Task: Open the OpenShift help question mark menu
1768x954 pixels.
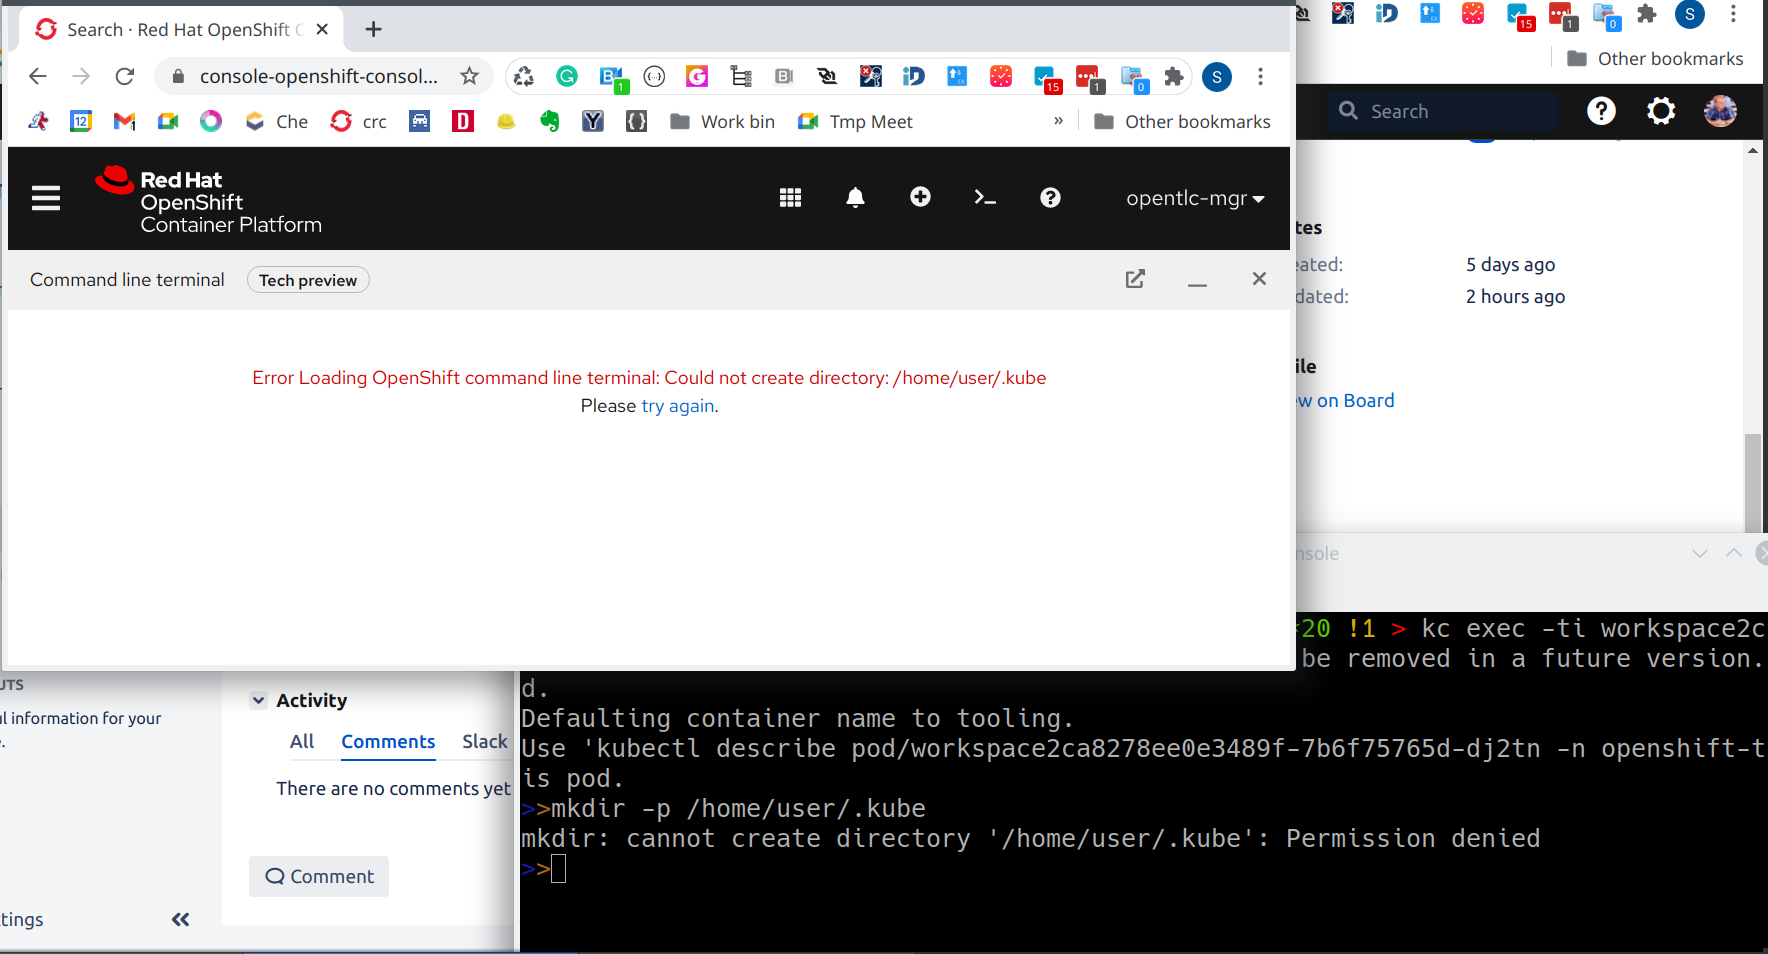Action: (x=1050, y=198)
